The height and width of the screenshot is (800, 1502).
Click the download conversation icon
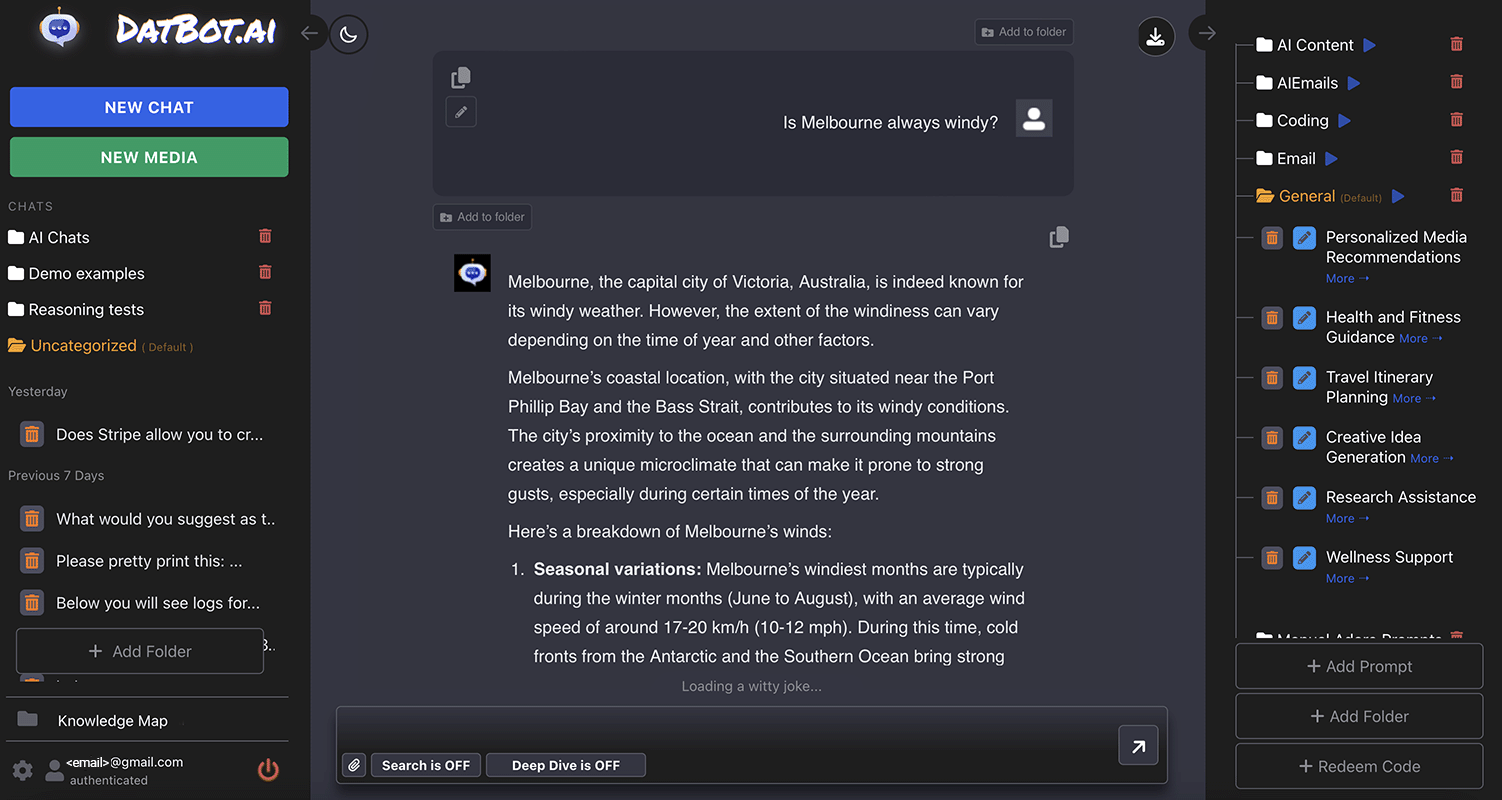click(1155, 37)
